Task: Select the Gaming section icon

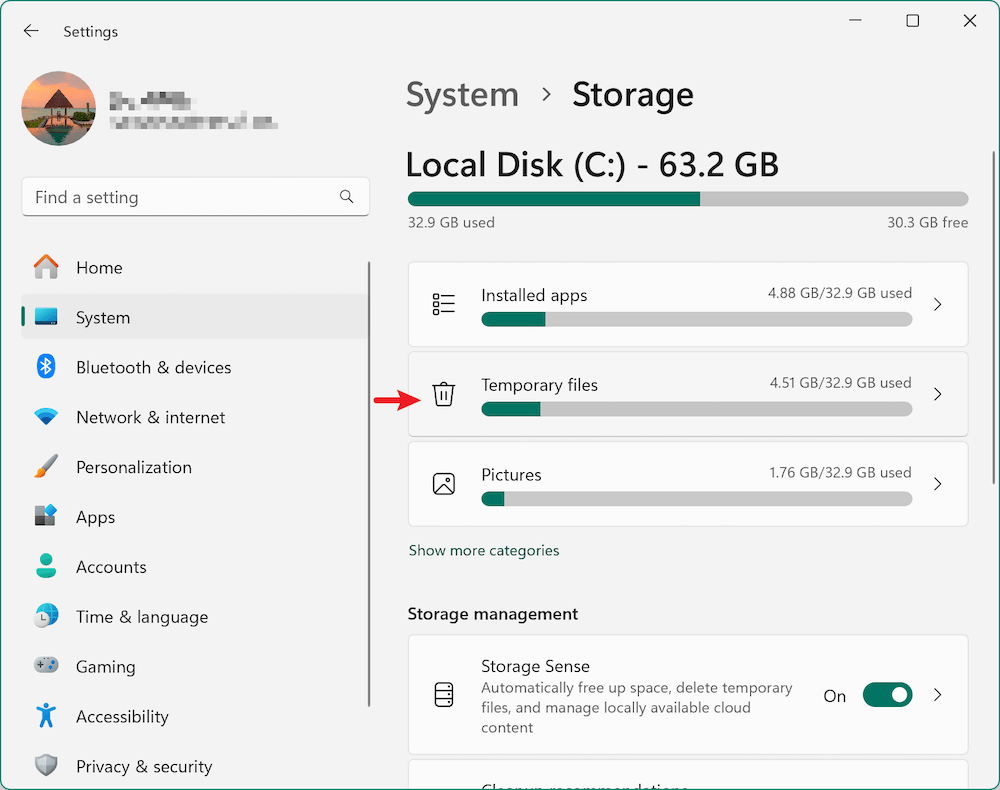Action: click(46, 666)
